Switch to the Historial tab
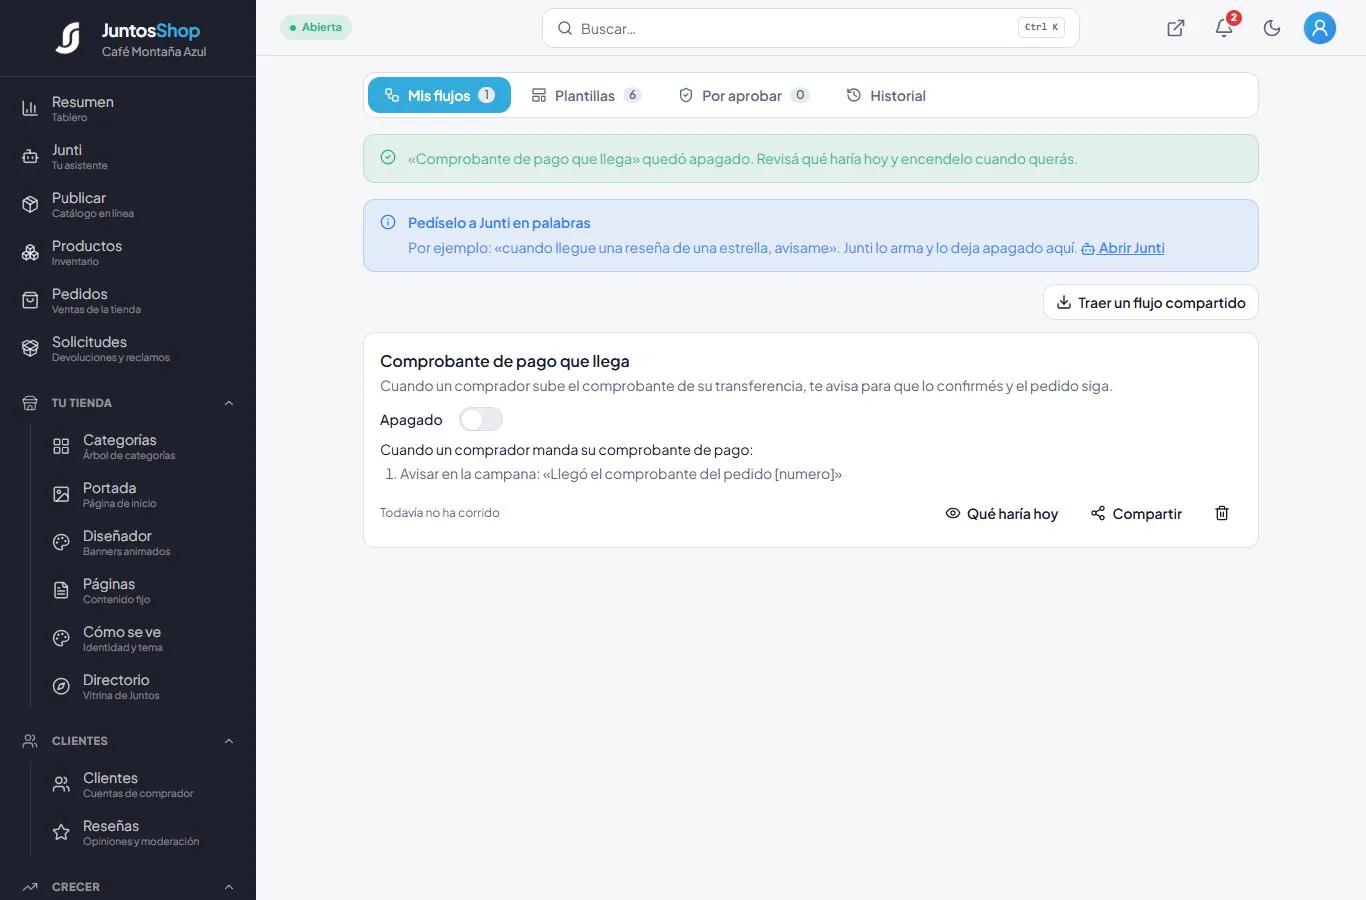This screenshot has width=1366, height=900. [x=886, y=95]
